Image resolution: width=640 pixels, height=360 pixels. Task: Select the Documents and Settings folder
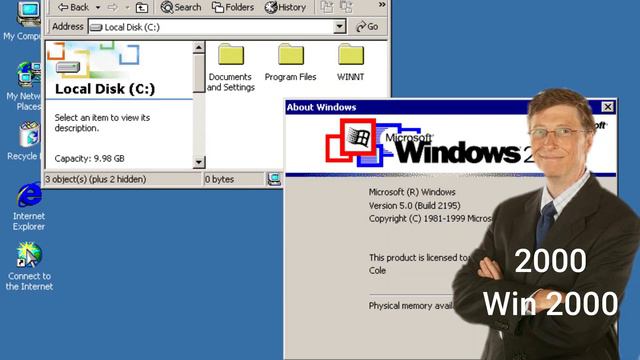point(231,67)
